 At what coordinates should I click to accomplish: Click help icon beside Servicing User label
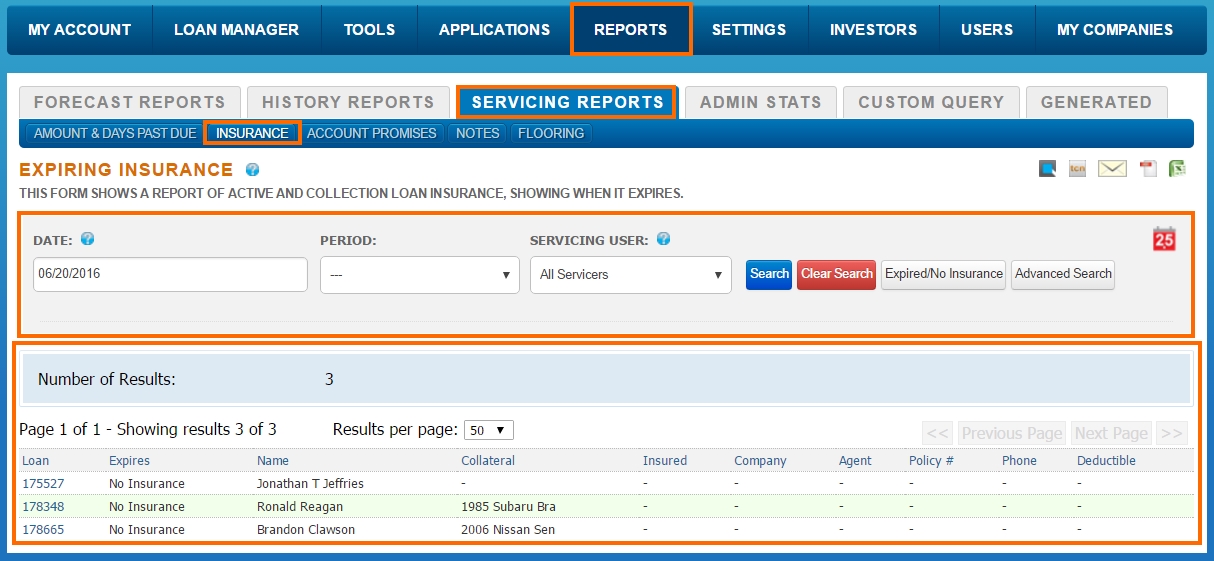[x=663, y=239]
